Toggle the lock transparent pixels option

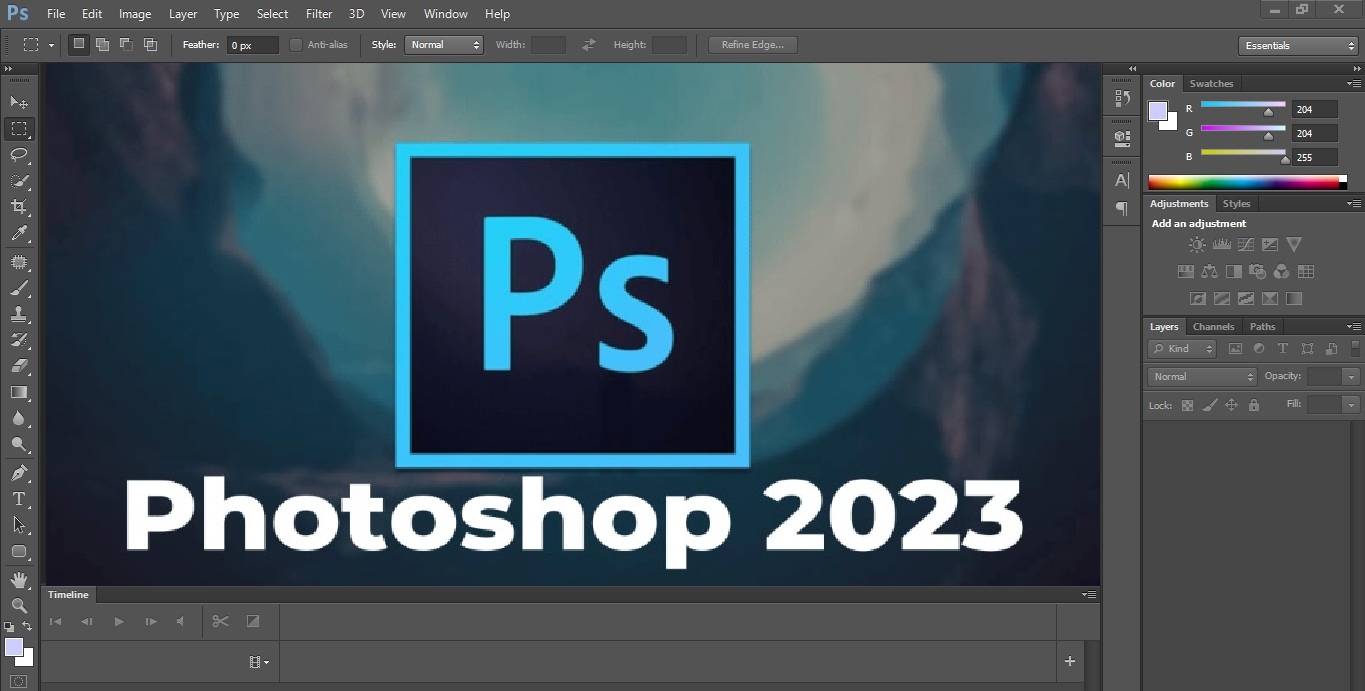(x=1186, y=405)
